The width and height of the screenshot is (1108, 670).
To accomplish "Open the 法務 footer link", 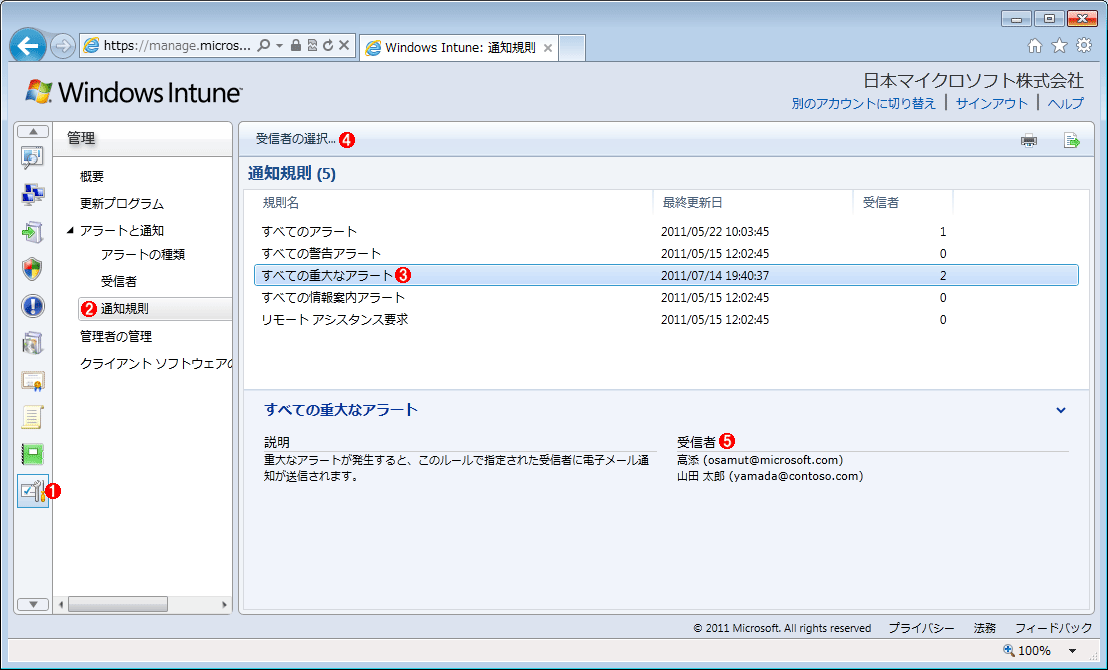I will (984, 628).
